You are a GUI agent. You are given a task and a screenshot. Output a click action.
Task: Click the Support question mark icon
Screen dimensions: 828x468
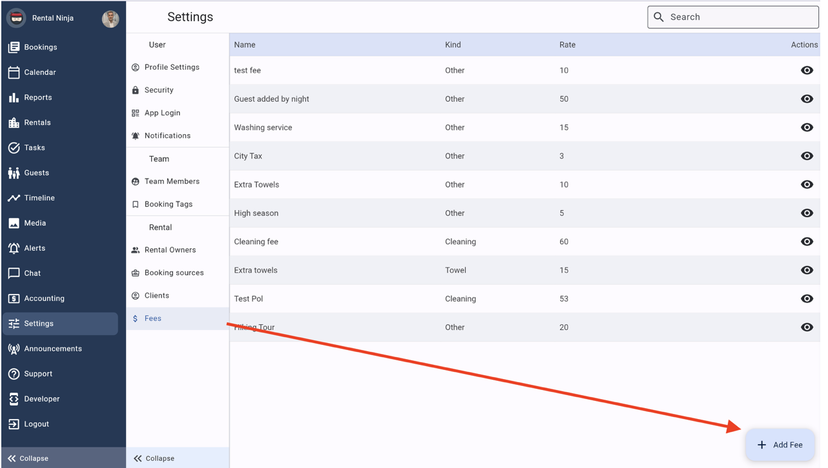pos(14,374)
